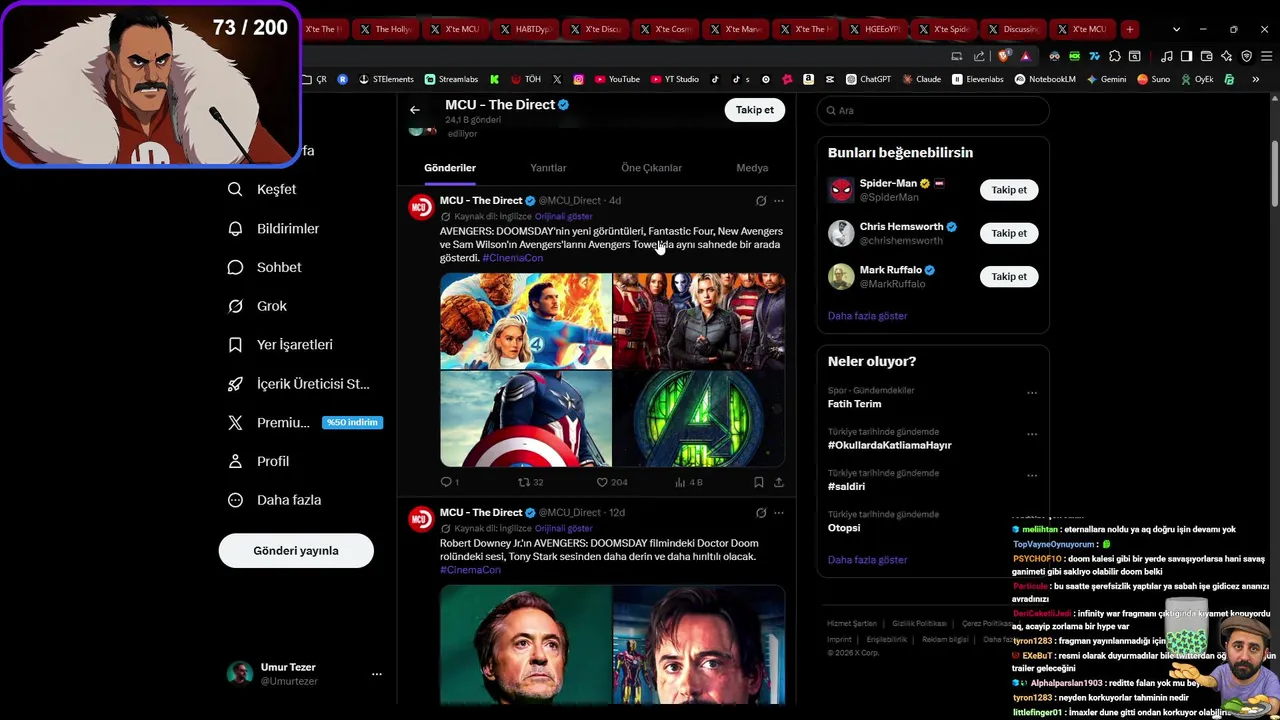Open Grok in the sidebar
This screenshot has width=1280, height=720.
258,306
